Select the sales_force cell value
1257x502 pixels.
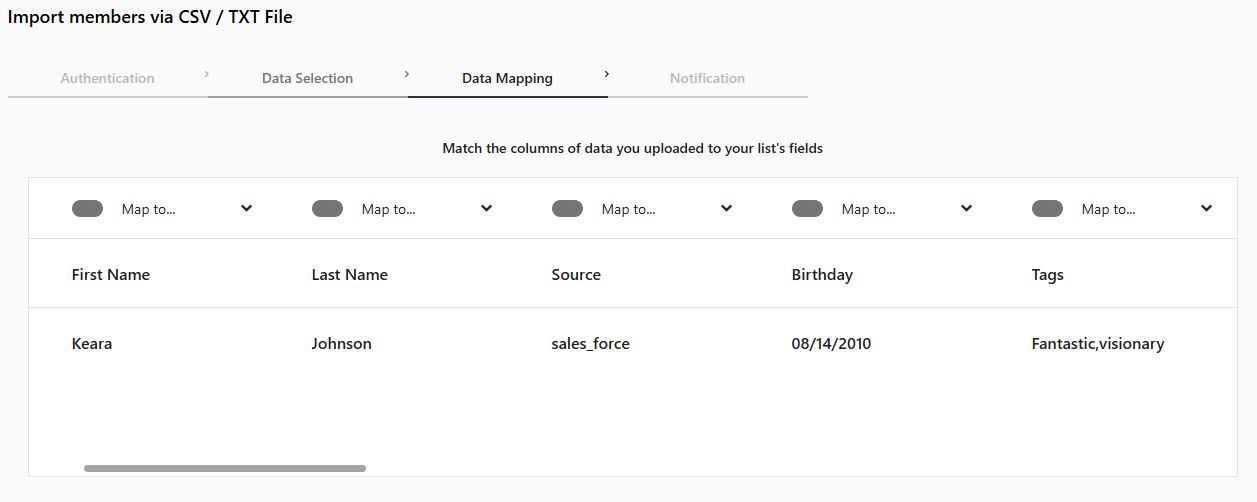tap(591, 344)
